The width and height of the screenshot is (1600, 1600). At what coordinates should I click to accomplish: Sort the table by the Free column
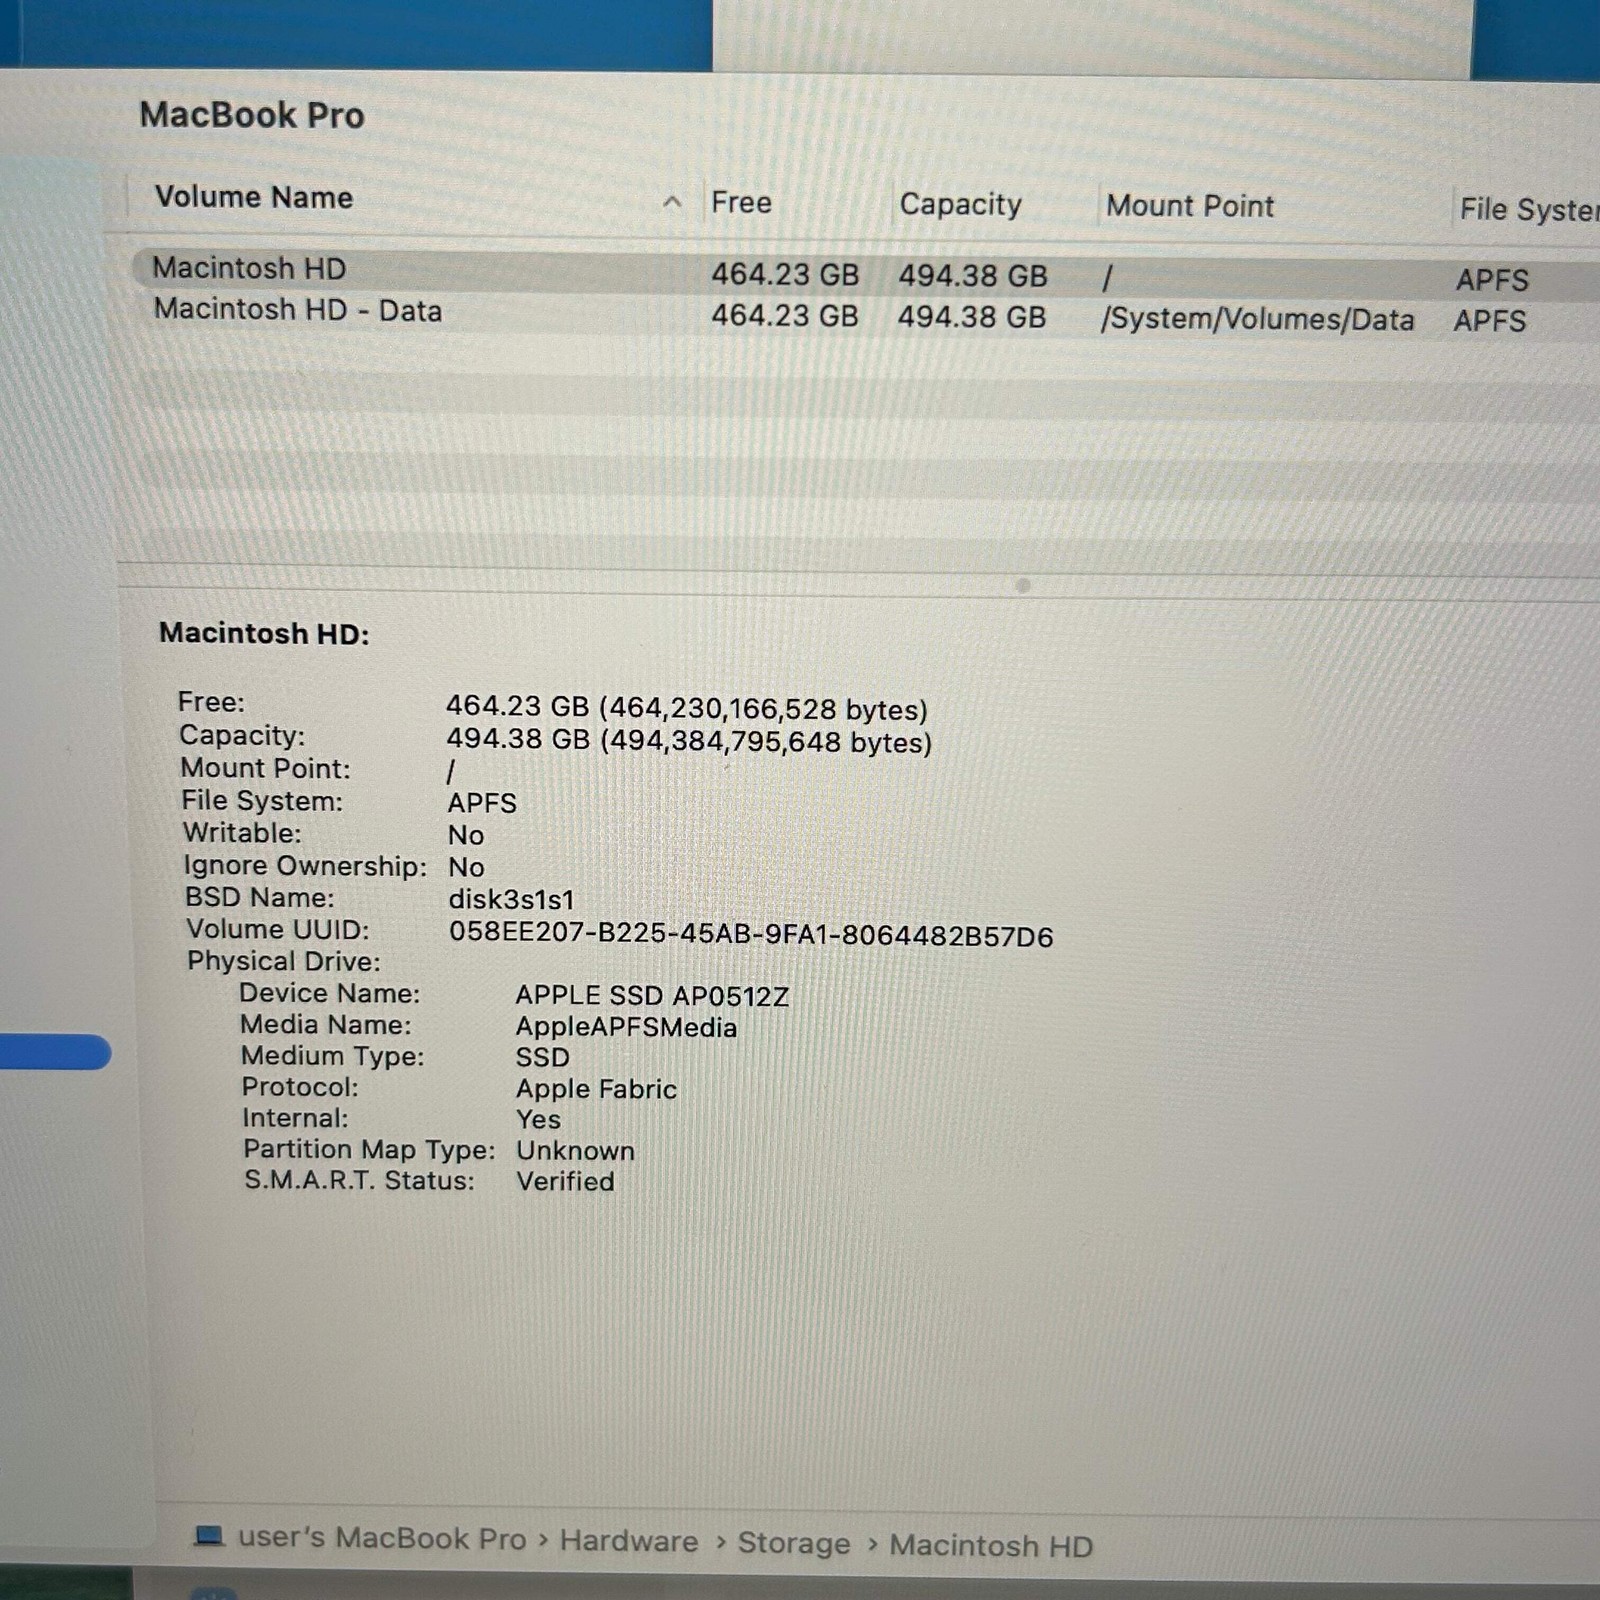pyautogui.click(x=741, y=203)
